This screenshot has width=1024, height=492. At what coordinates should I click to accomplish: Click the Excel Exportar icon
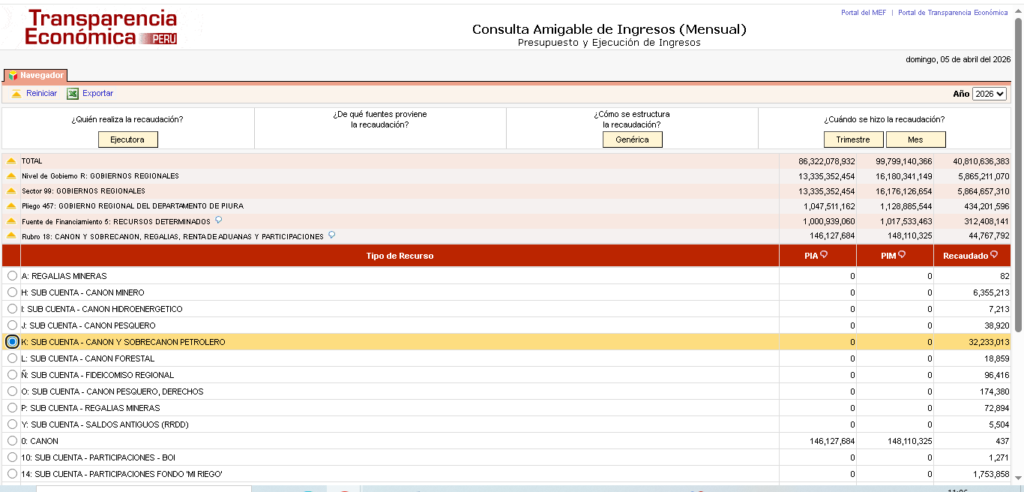coord(72,93)
